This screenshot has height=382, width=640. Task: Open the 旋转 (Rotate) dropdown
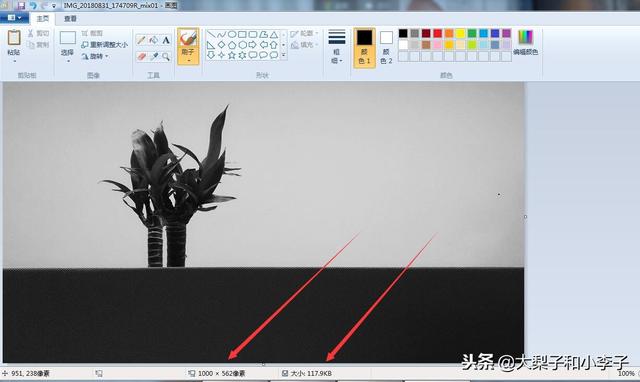[x=95, y=56]
